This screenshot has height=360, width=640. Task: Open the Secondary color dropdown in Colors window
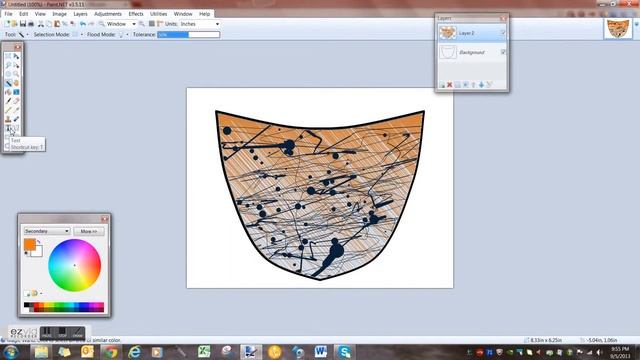(47, 231)
